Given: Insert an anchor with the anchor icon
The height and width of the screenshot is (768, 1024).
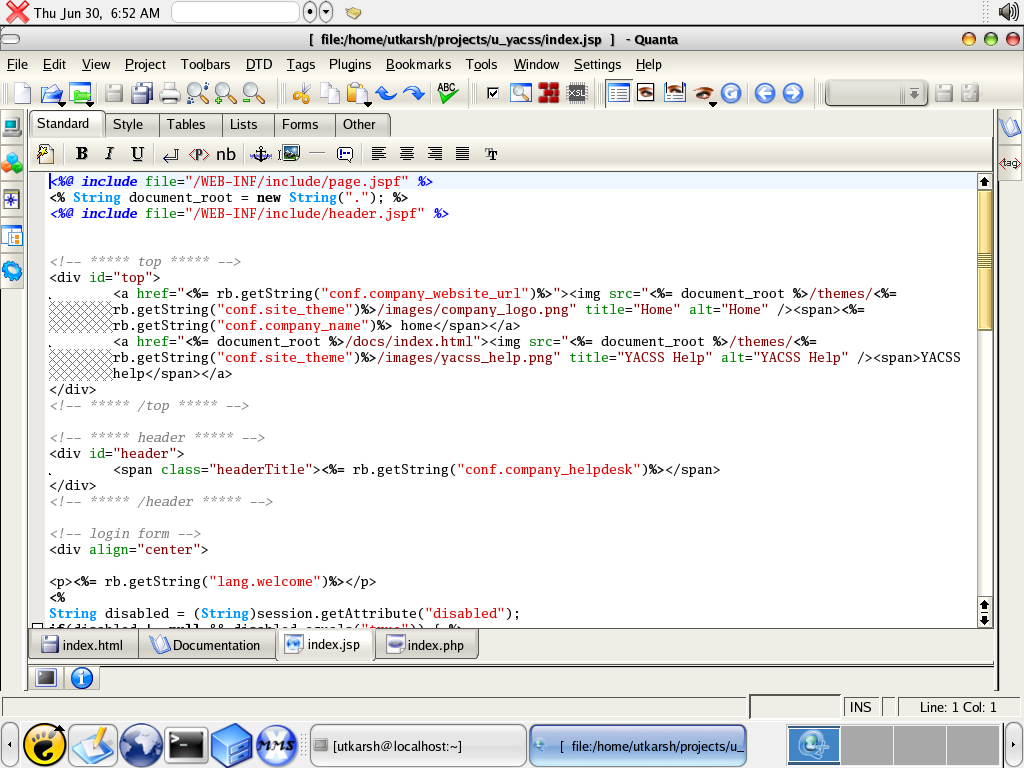Looking at the screenshot, I should pyautogui.click(x=261, y=154).
